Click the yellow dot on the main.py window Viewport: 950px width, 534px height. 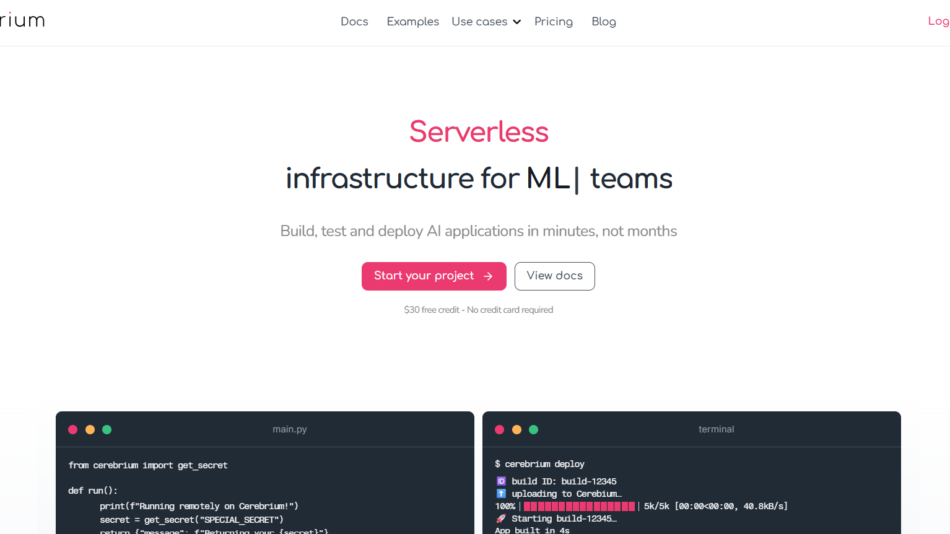click(x=90, y=430)
